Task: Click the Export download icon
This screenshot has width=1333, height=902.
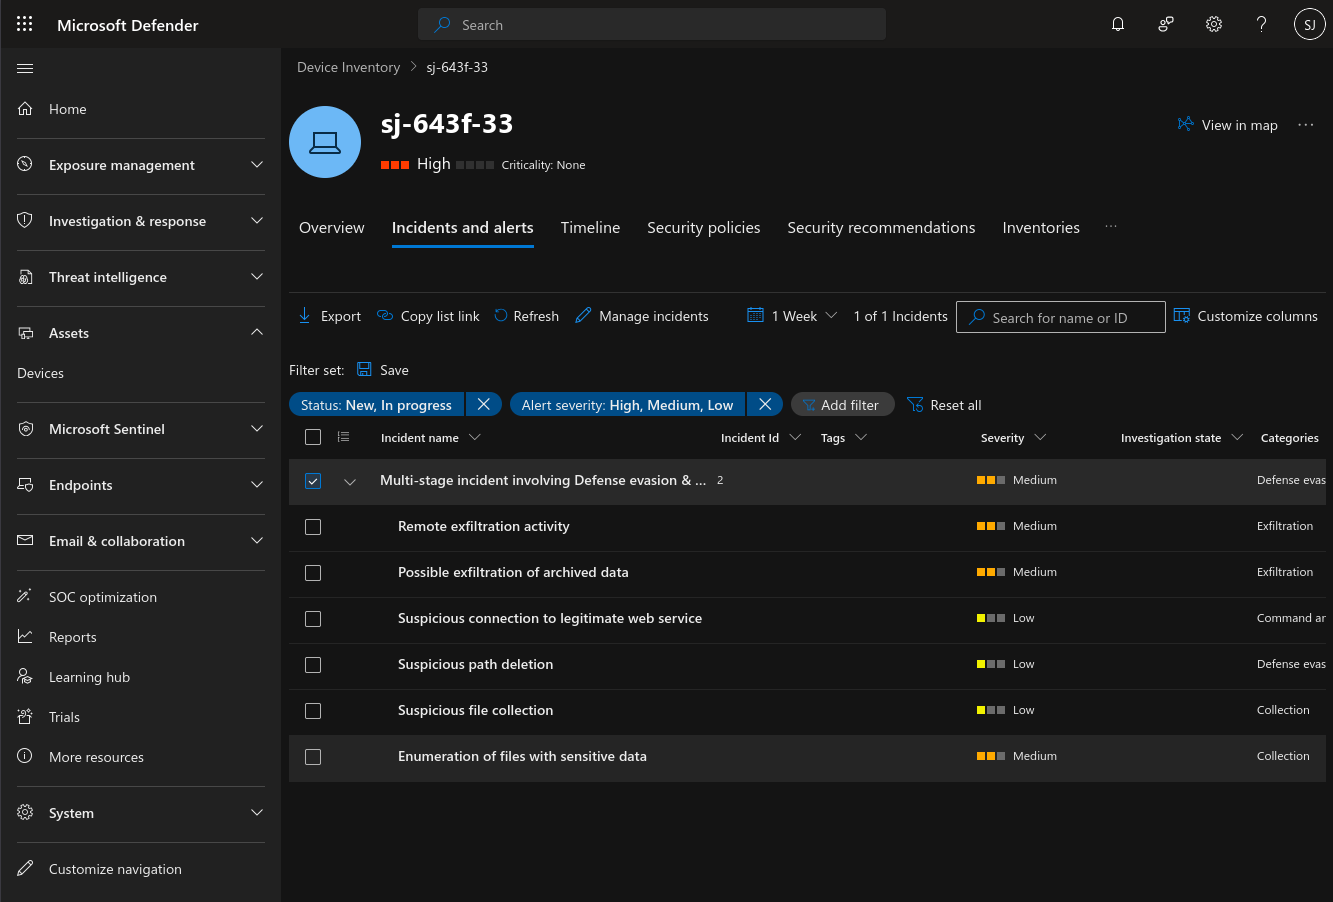Action: tap(305, 316)
